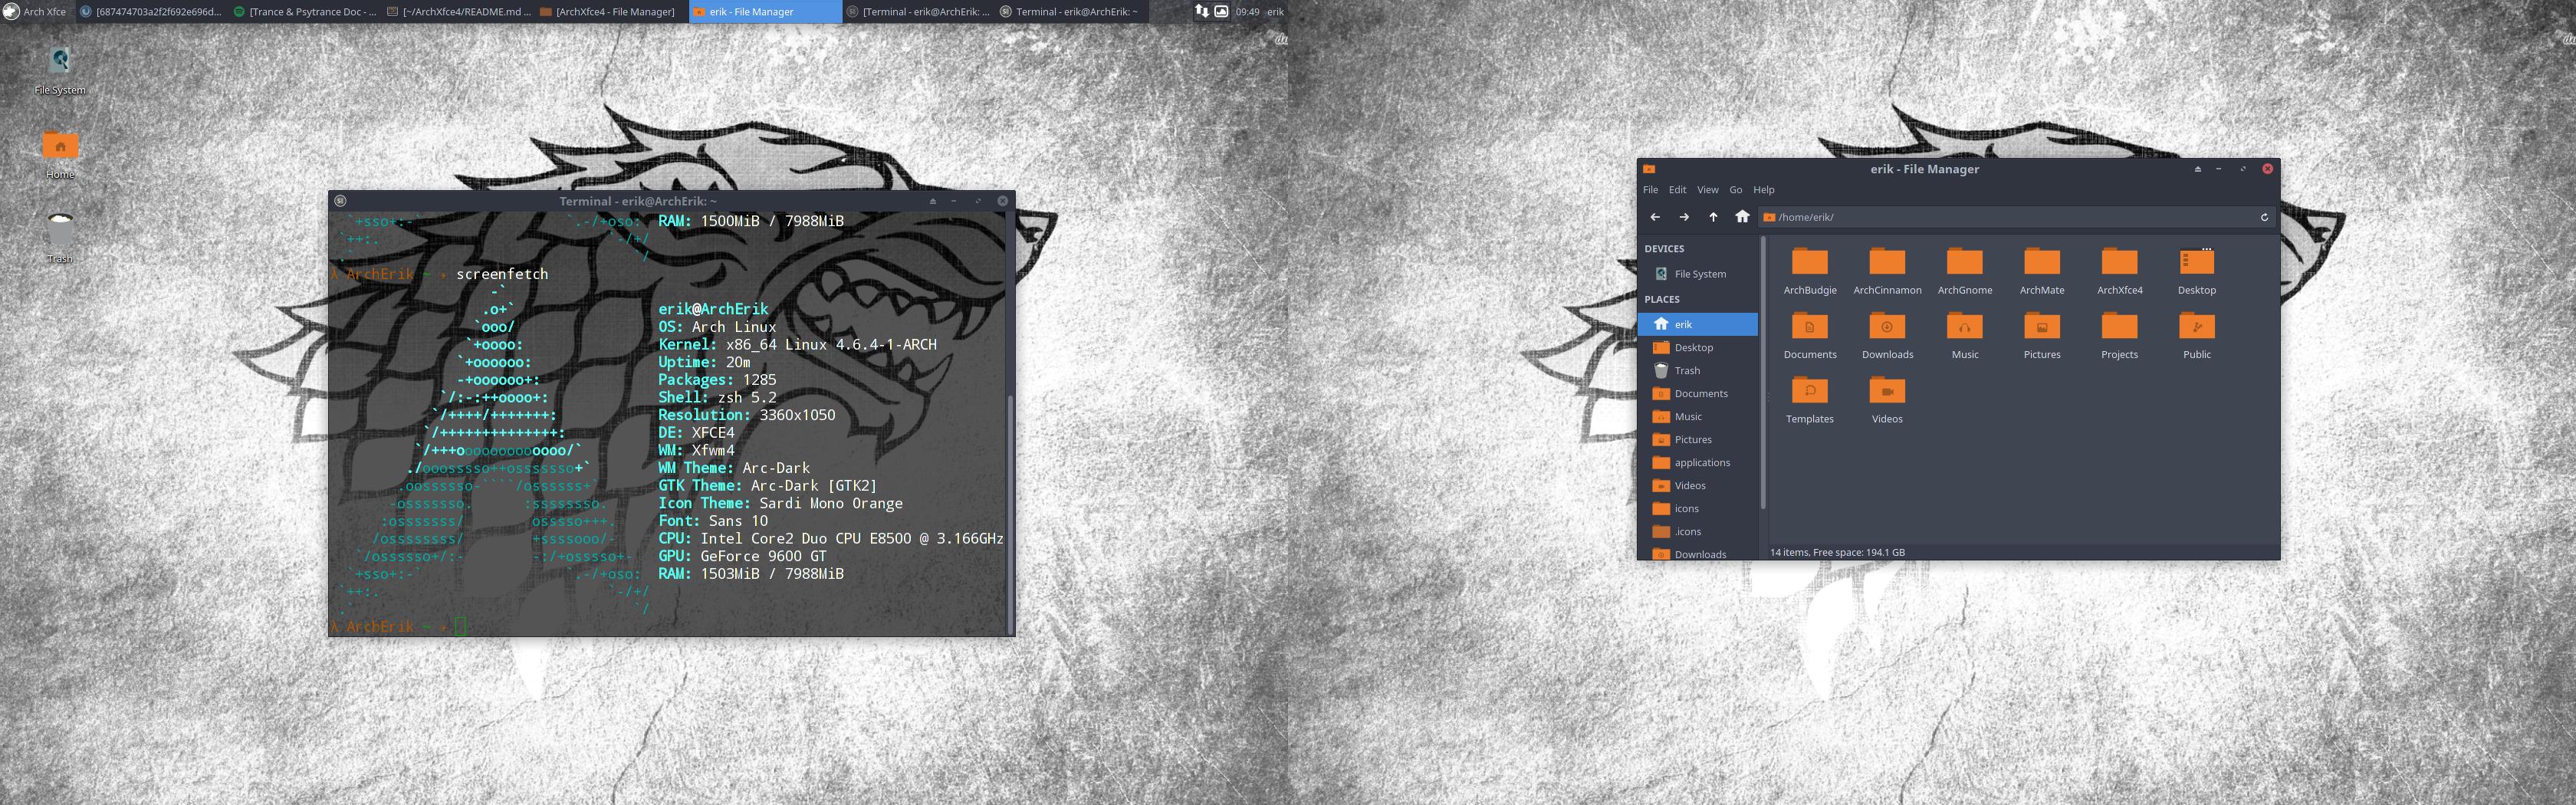Image resolution: width=2576 pixels, height=805 pixels.
Task: Go back with the left arrow button
Action: tap(1655, 217)
